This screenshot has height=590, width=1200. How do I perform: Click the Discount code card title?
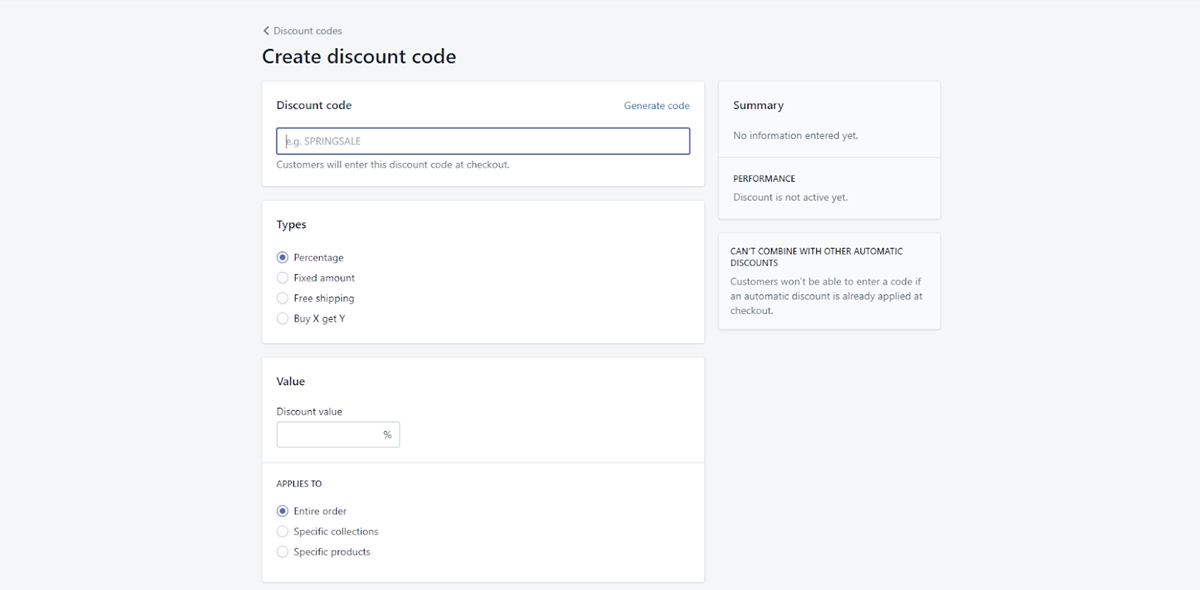point(314,105)
